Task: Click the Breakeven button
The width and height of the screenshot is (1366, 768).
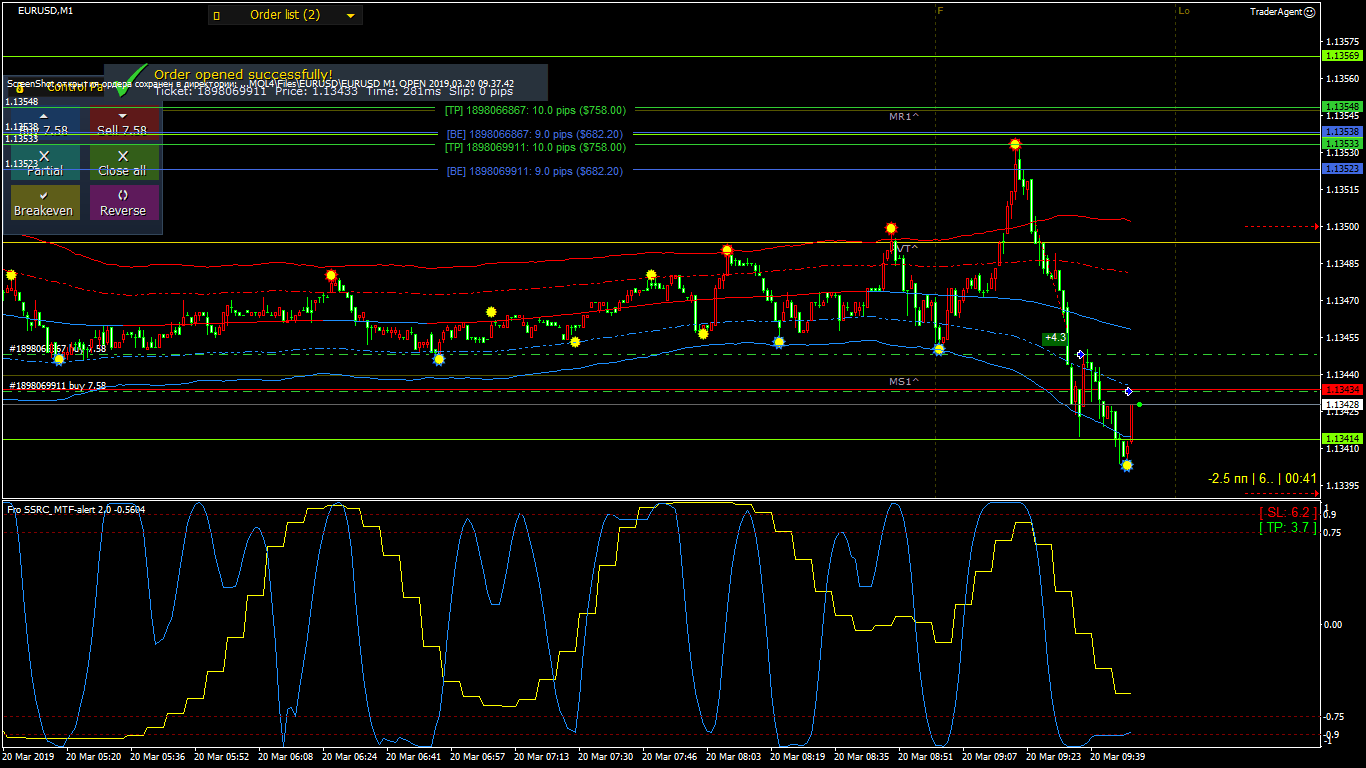Action: point(44,203)
